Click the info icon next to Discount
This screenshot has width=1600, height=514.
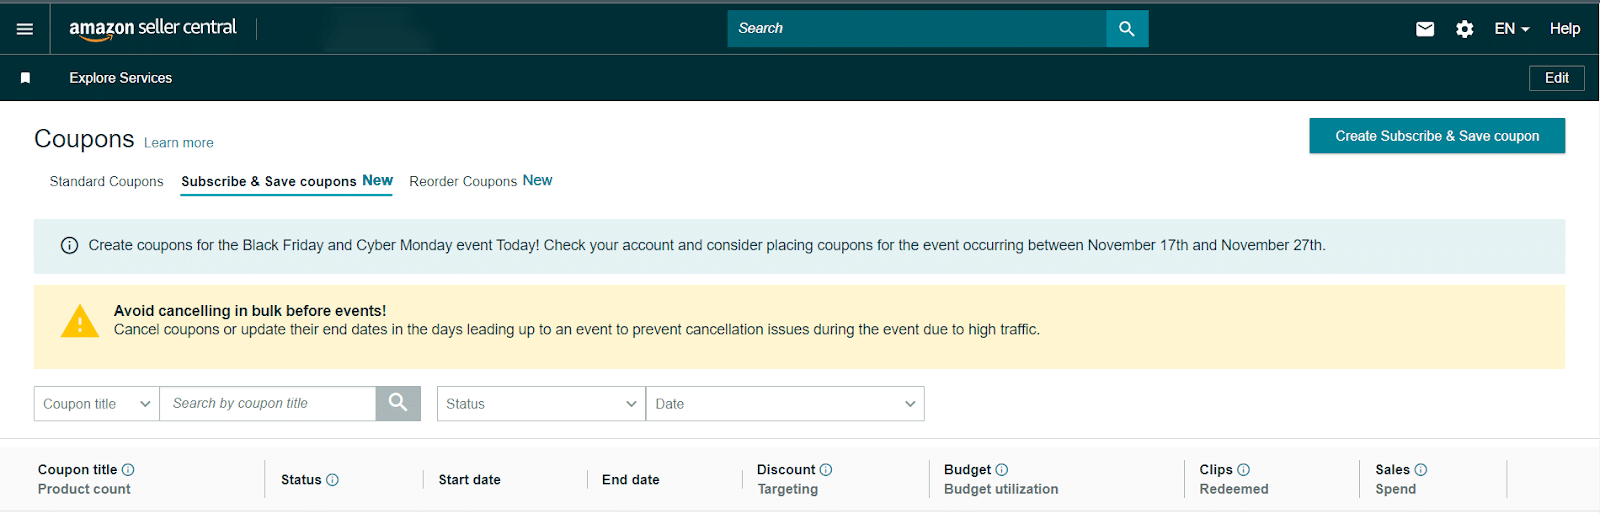[826, 469]
